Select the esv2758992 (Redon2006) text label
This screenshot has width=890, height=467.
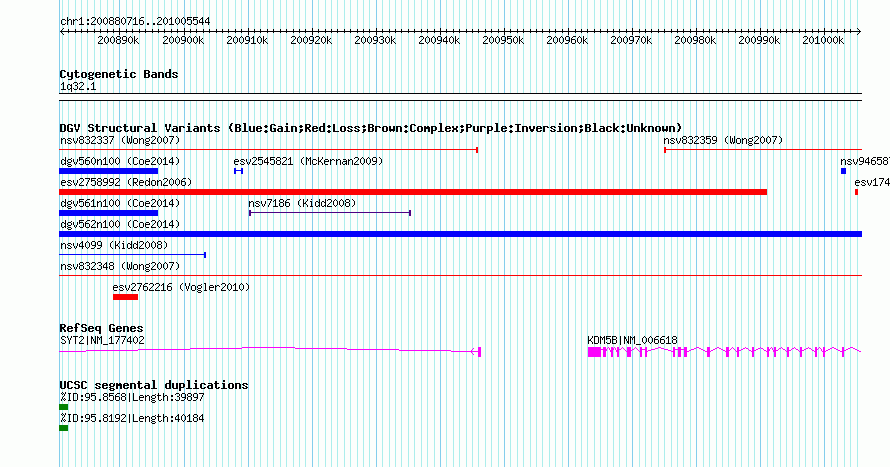[x=126, y=182]
